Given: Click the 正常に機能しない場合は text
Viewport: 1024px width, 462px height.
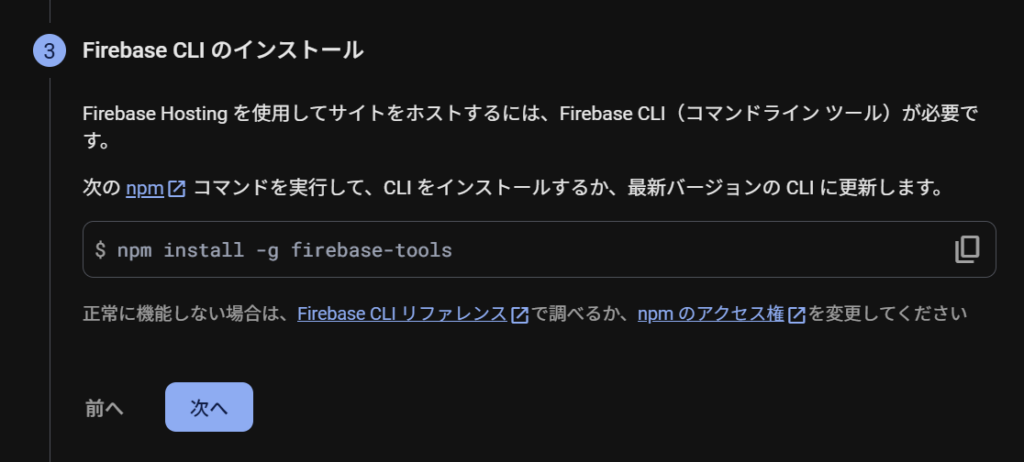Looking at the screenshot, I should tap(188, 314).
